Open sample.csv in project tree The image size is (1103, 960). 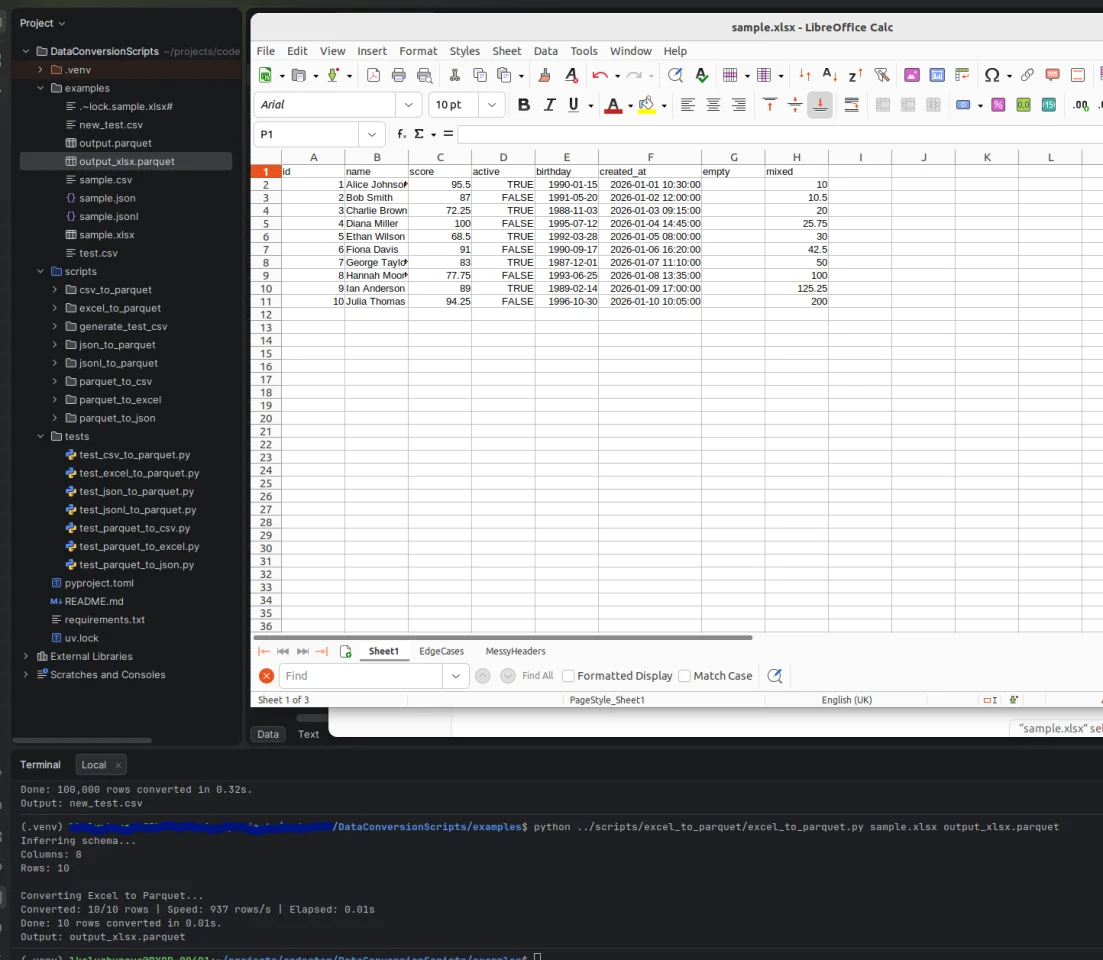click(x=106, y=180)
